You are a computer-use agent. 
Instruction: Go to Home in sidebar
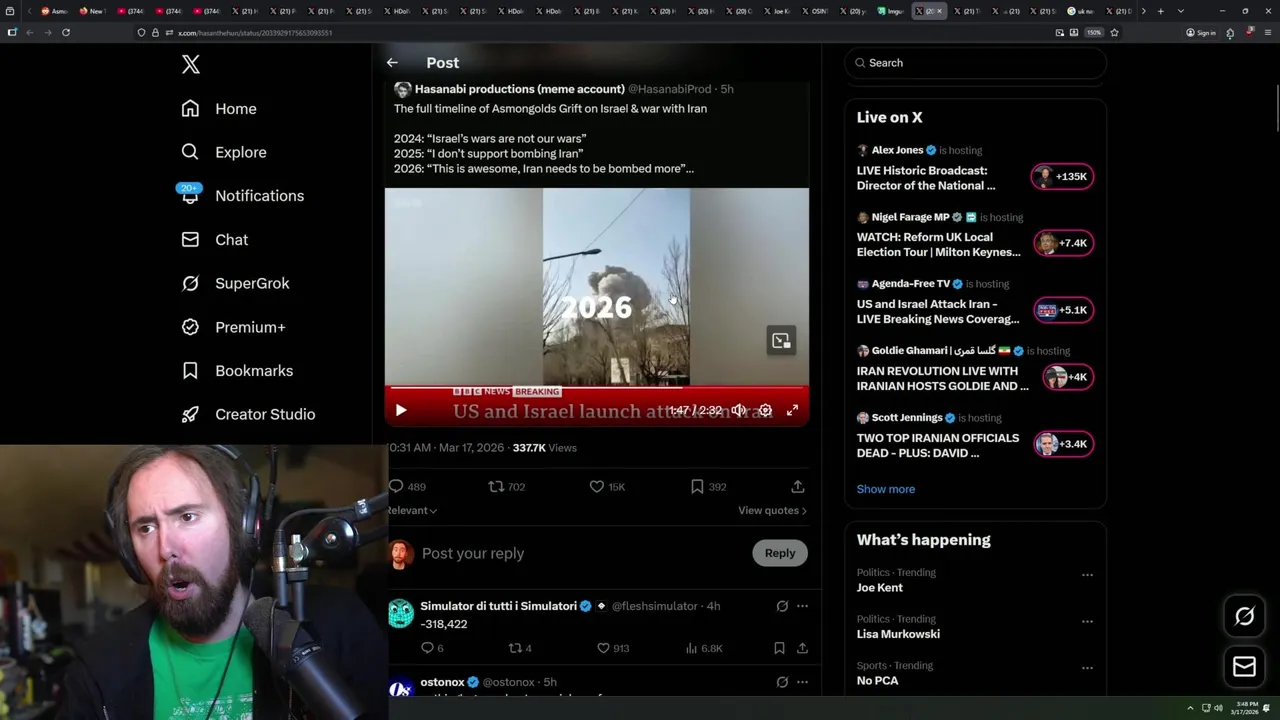(x=219, y=109)
